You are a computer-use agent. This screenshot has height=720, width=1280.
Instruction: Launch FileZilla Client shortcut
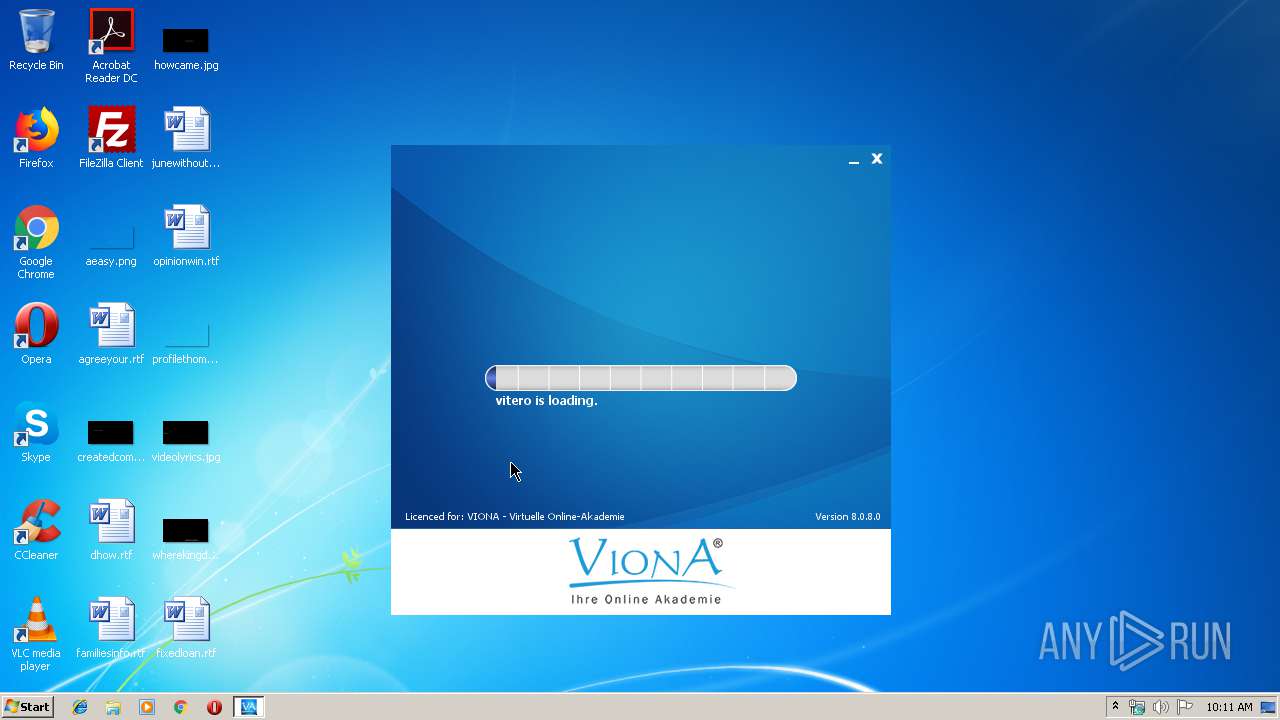tap(111, 138)
